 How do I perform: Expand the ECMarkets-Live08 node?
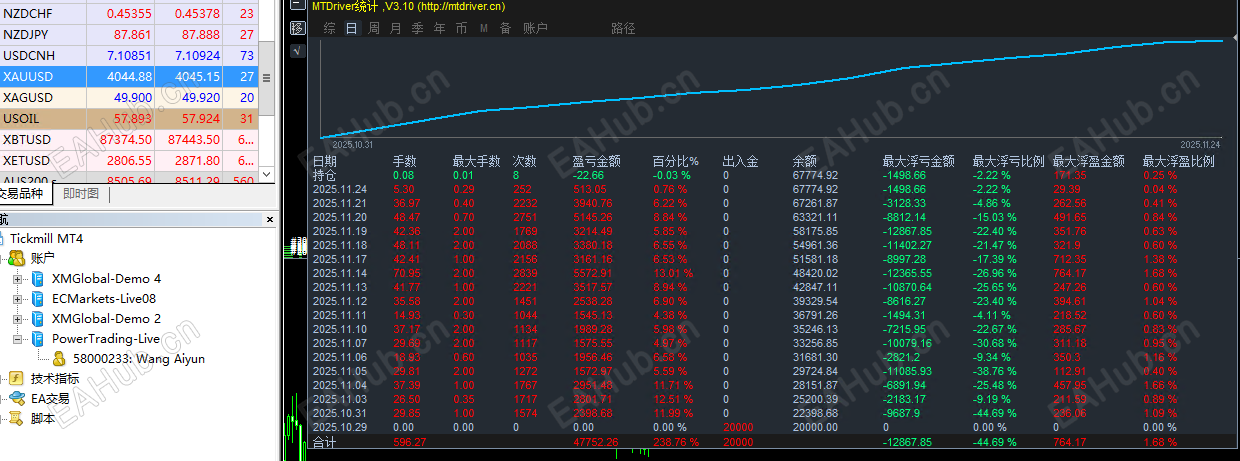(17, 298)
